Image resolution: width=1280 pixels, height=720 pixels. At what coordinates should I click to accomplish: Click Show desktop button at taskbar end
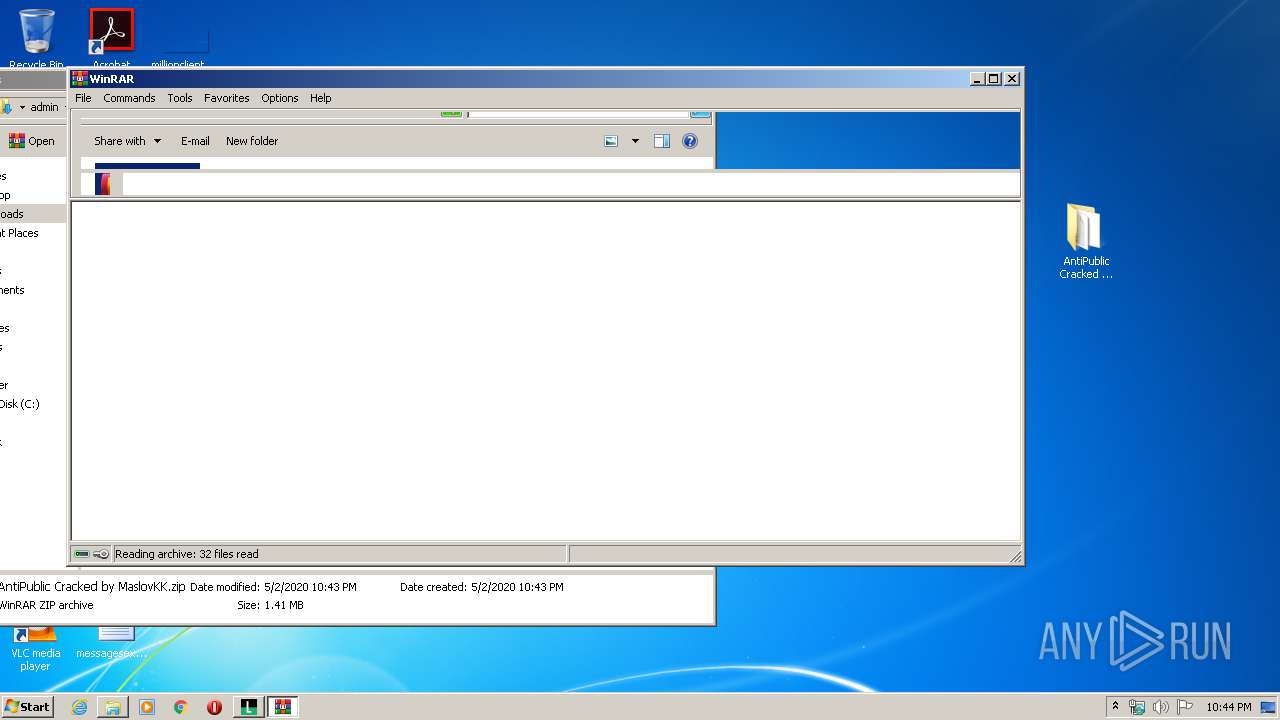[1268, 707]
